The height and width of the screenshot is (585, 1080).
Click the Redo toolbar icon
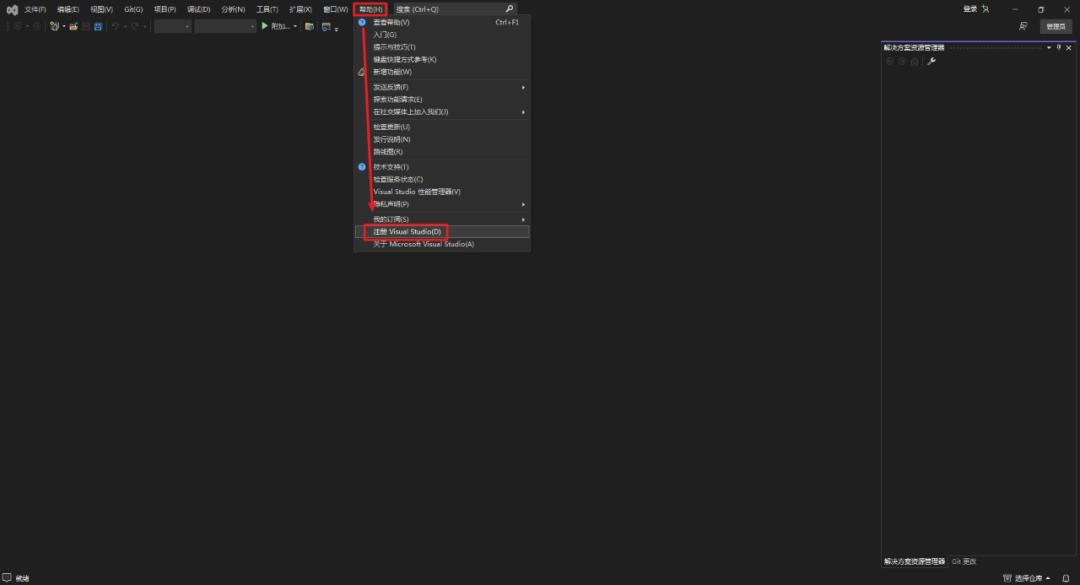coord(135,26)
